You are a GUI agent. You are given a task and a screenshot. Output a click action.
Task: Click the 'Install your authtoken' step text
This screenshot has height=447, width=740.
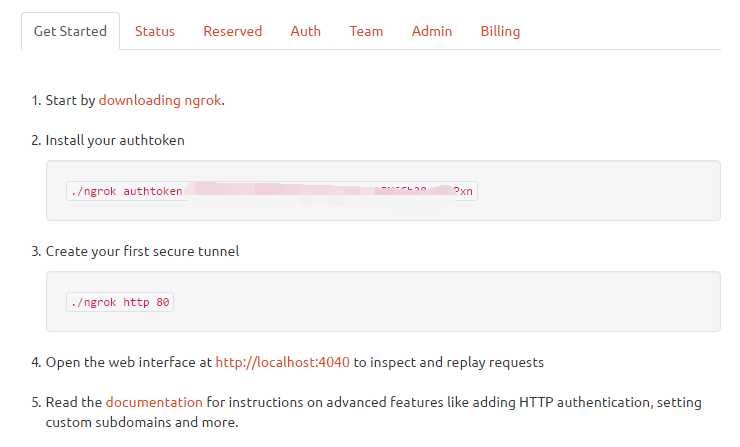coord(115,140)
